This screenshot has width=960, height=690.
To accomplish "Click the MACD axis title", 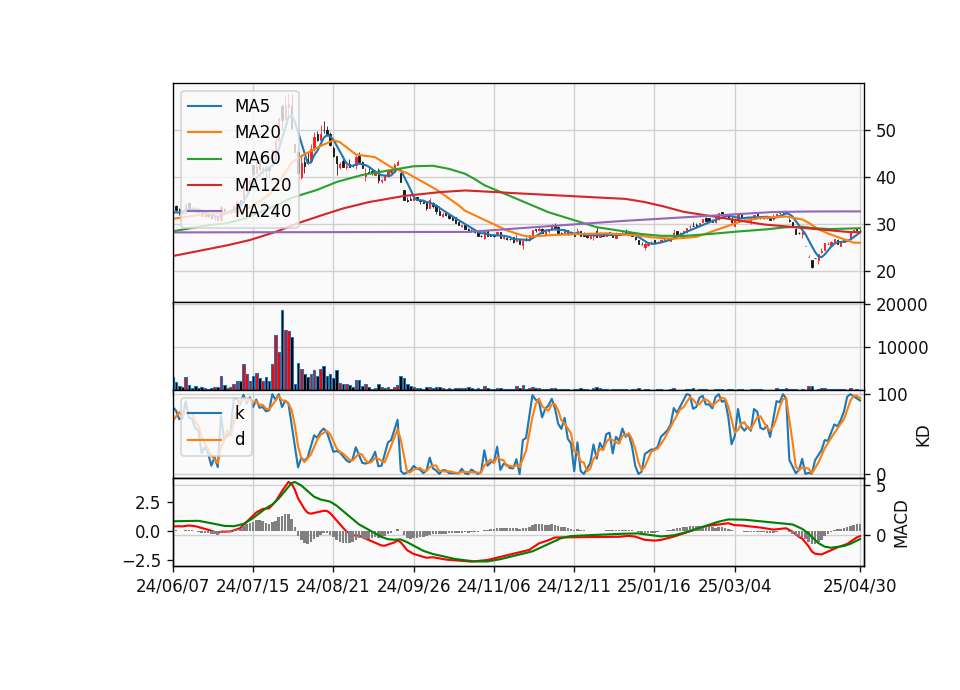I will (901, 524).
